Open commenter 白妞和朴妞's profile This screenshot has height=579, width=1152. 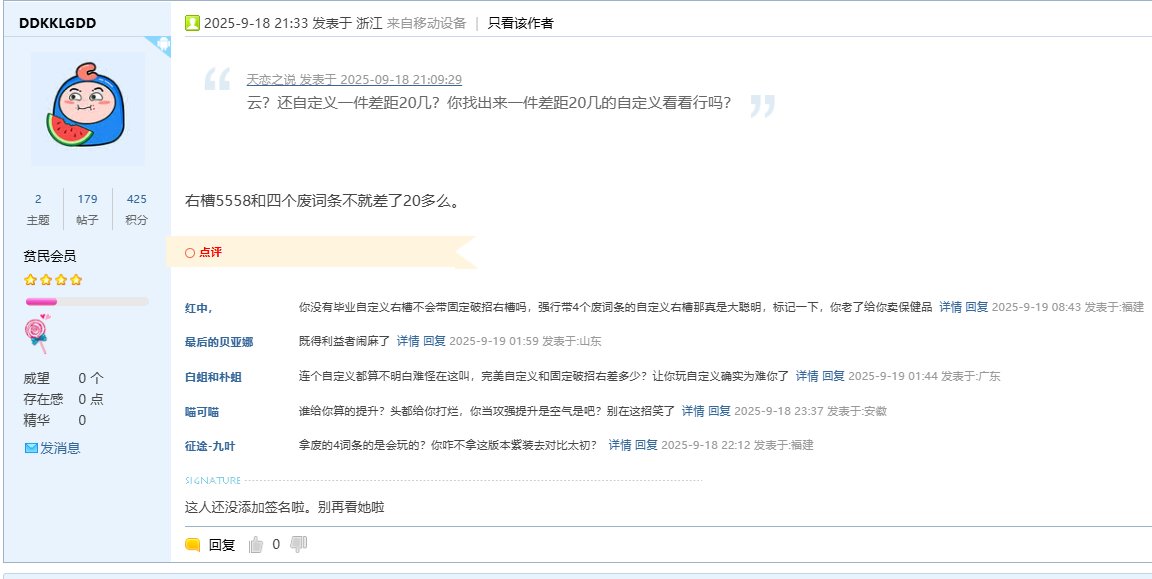(213, 377)
